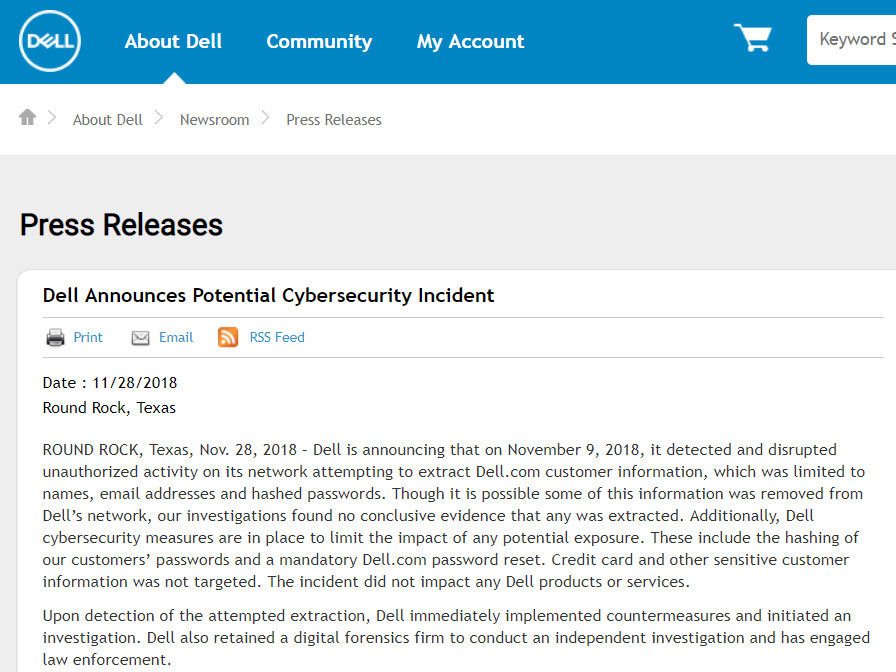Click the Dell Announces Potential Cybersecurity Incident headline
This screenshot has height=672, width=896.
pyautogui.click(x=269, y=295)
